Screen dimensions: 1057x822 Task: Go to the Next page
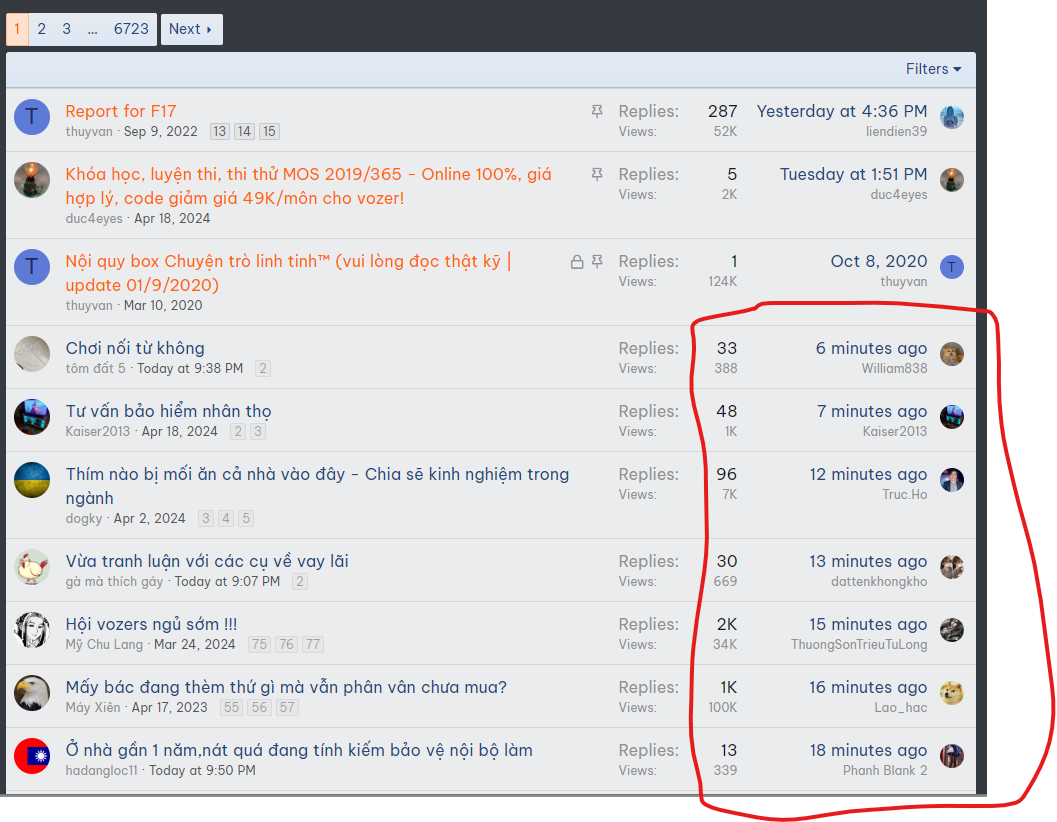click(x=191, y=29)
